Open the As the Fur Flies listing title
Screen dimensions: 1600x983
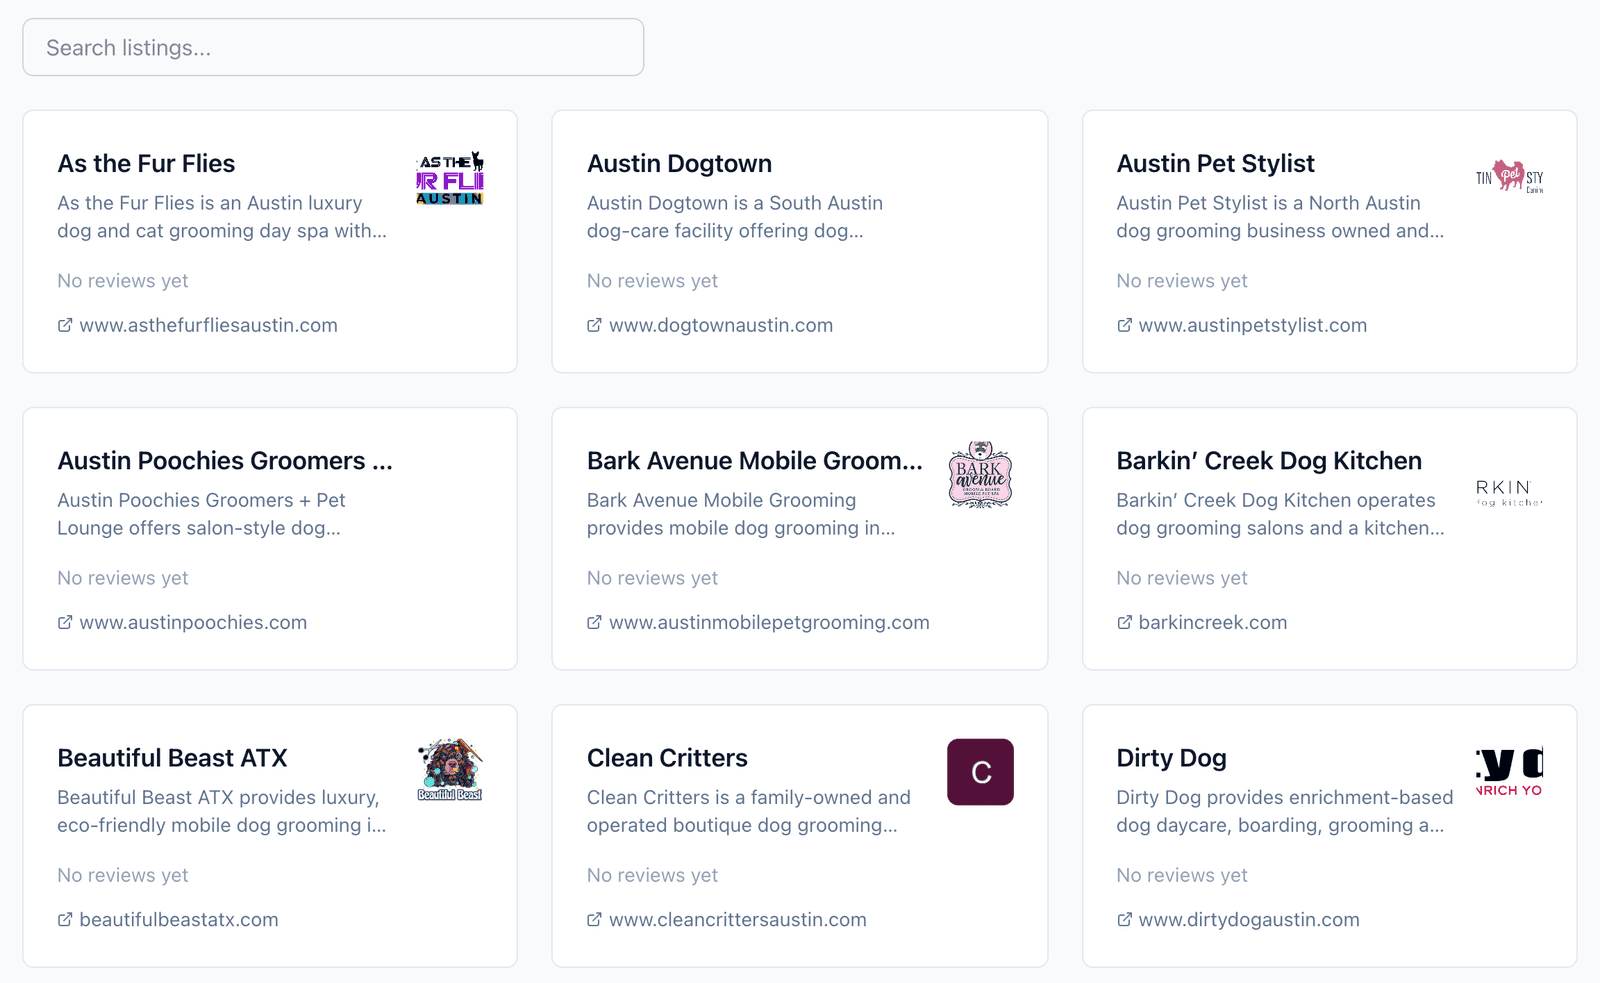click(x=146, y=163)
